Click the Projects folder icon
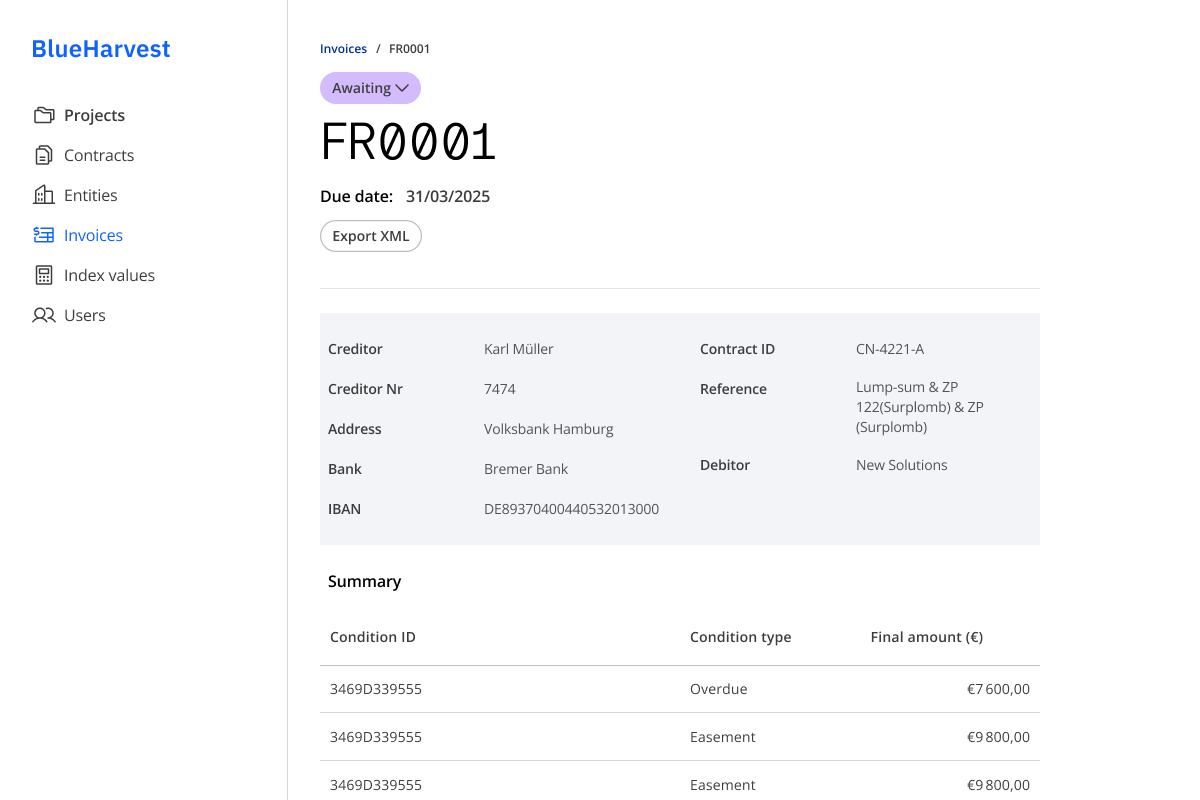Viewport: 1200px width, 800px height. (44, 115)
